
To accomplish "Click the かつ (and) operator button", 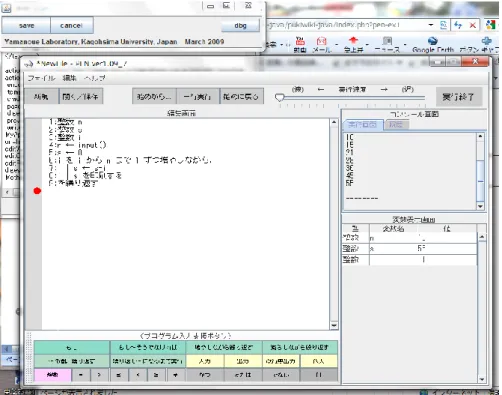I will [x=205, y=375].
